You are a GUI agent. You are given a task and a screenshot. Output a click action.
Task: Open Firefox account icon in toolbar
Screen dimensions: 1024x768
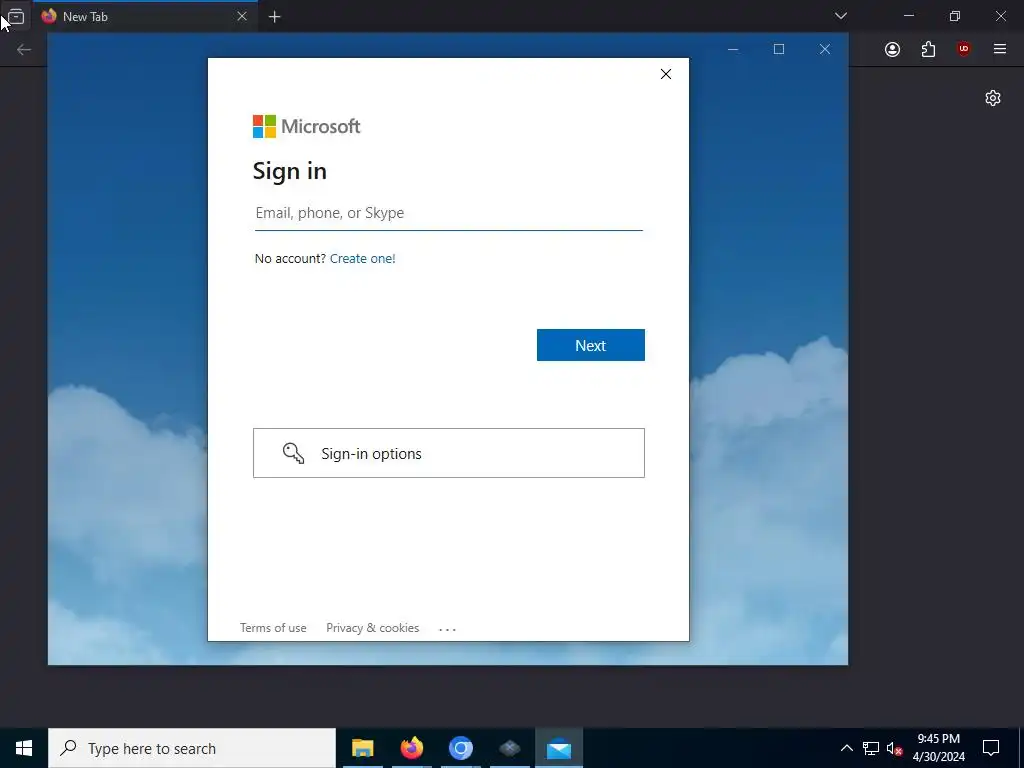click(892, 49)
